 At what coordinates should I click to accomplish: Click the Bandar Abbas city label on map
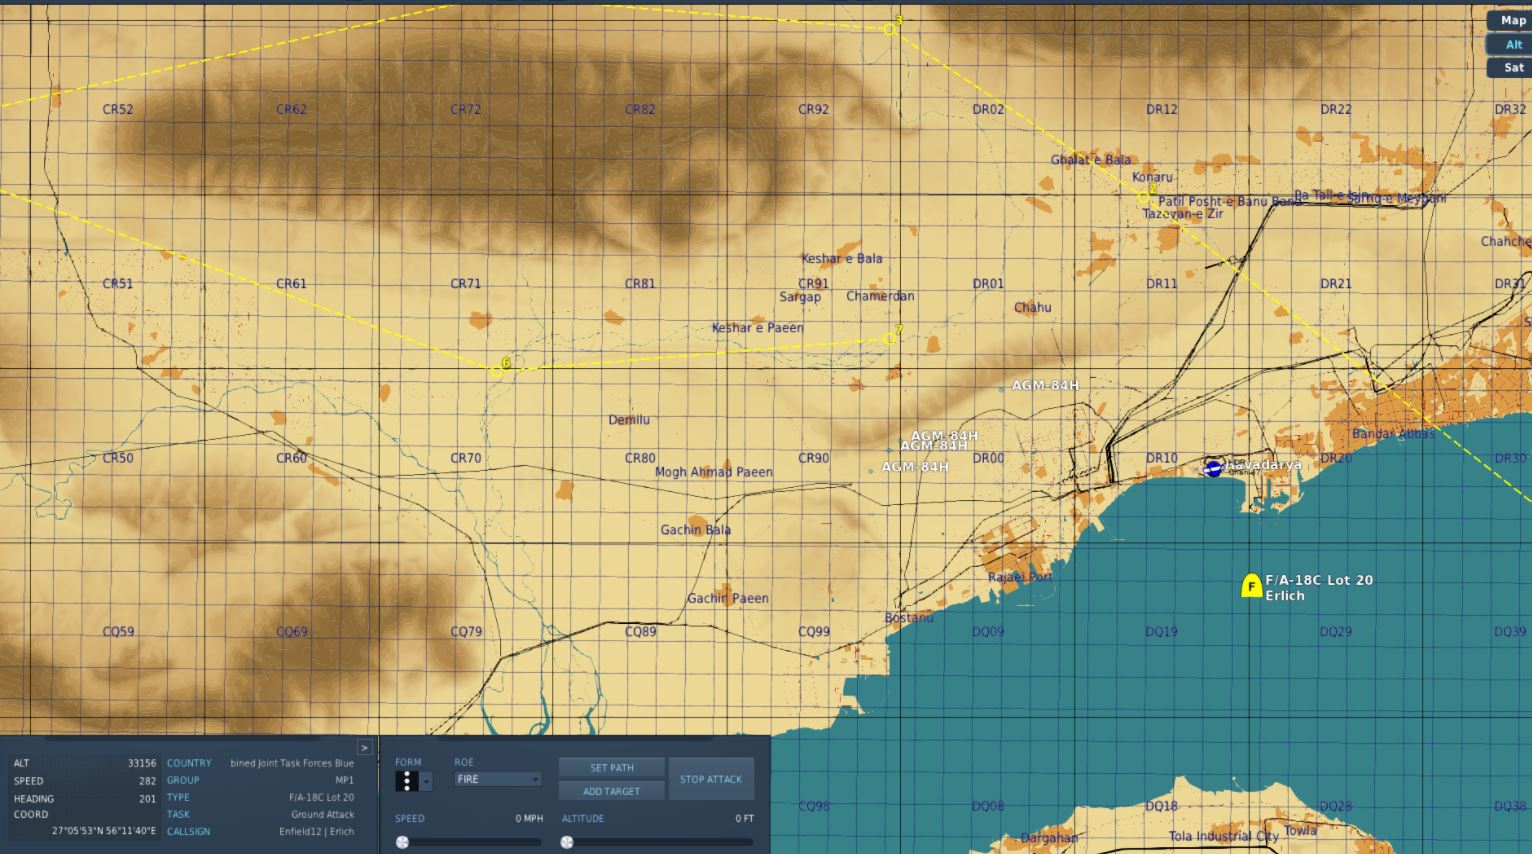(x=1393, y=434)
